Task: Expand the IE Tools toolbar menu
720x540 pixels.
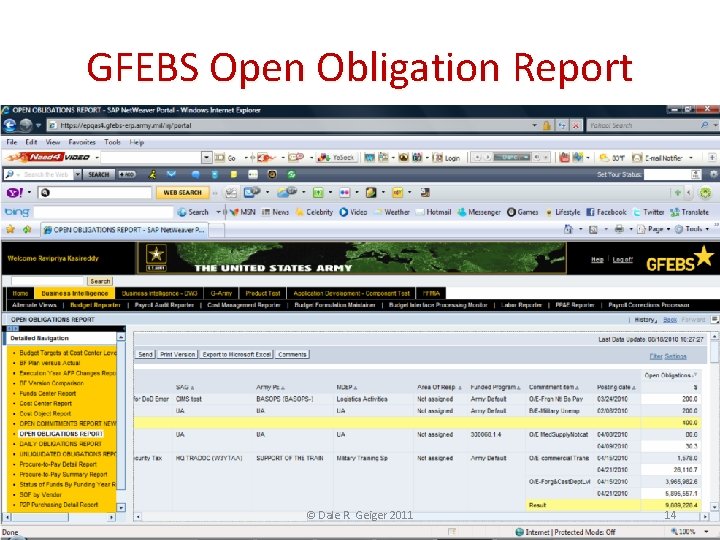Action: (692, 229)
